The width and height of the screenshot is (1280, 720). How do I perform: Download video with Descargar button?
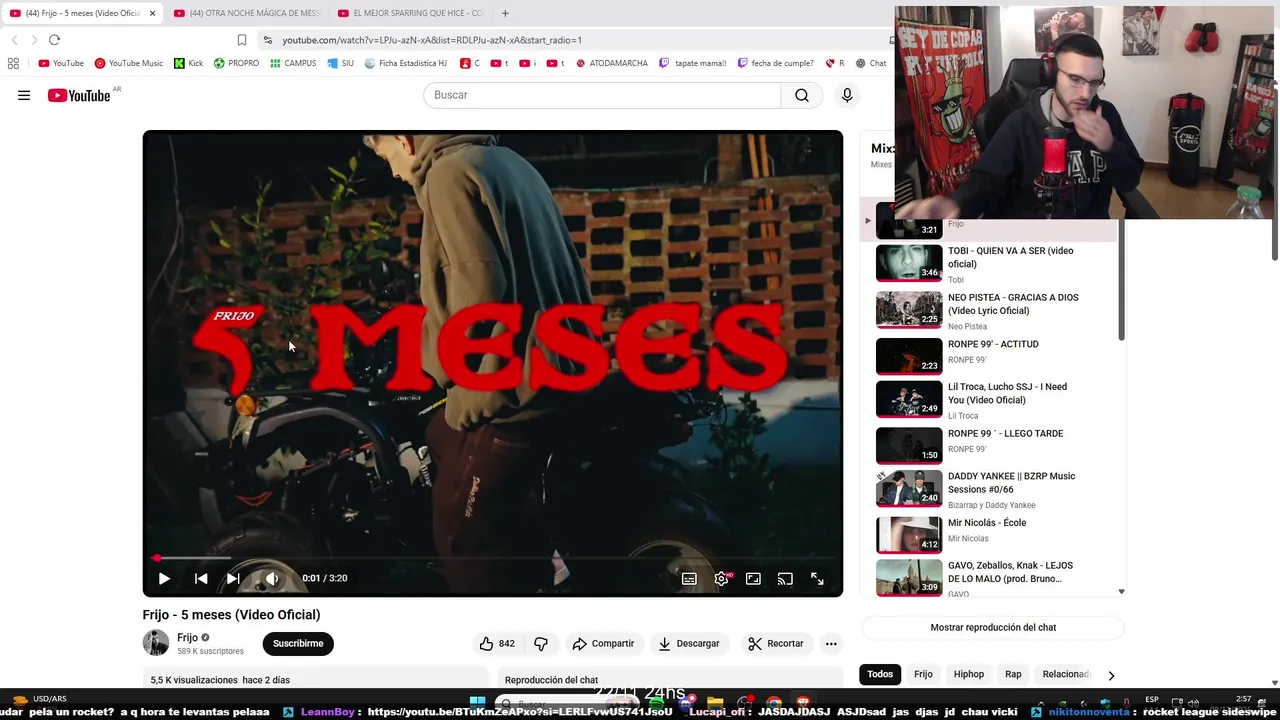tap(689, 643)
